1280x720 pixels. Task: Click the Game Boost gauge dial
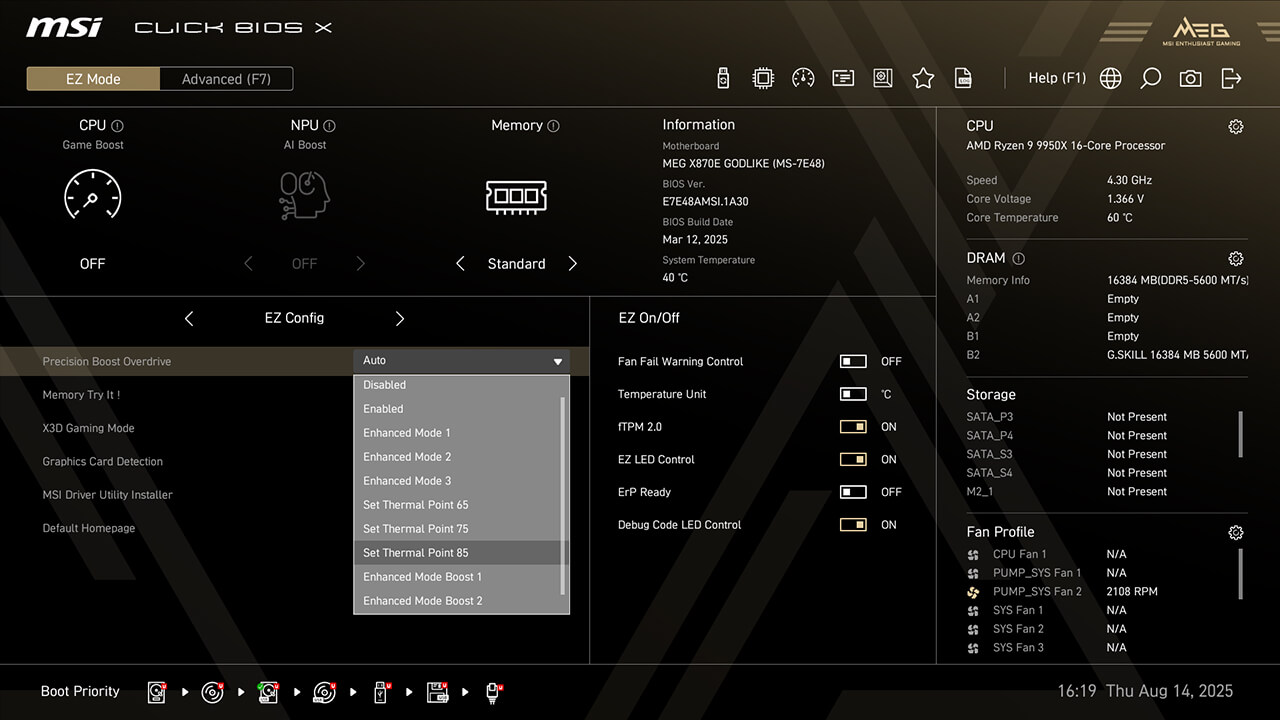92,195
